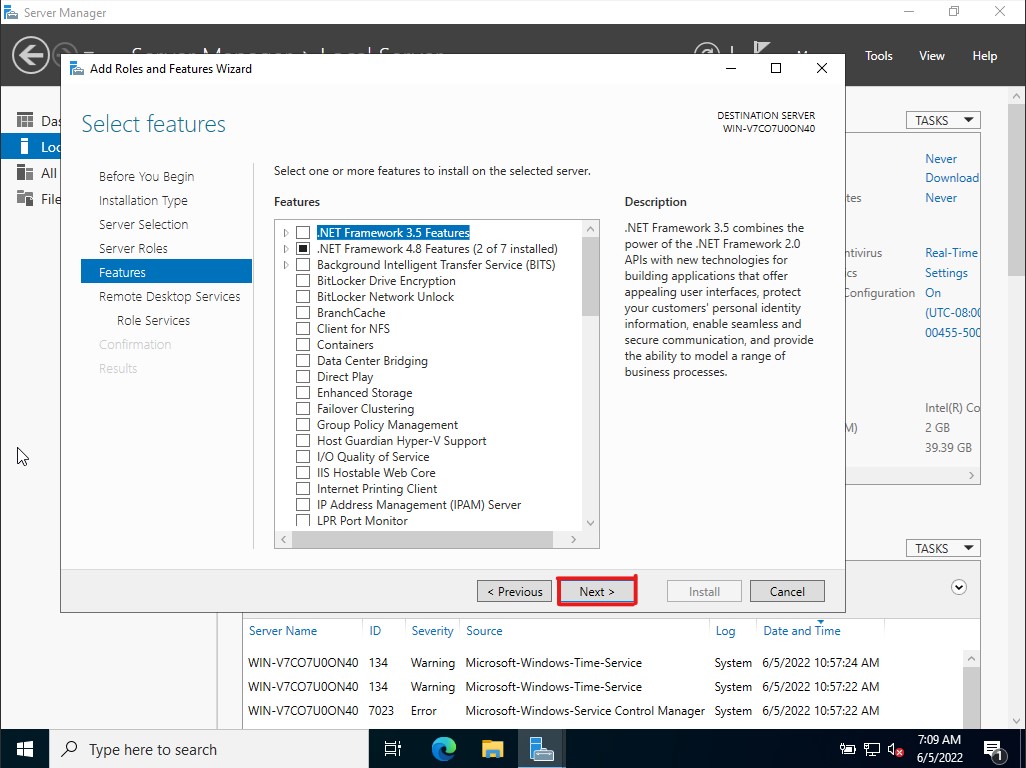
Task: Go to the Server Roles step
Action: pyautogui.click(x=133, y=249)
